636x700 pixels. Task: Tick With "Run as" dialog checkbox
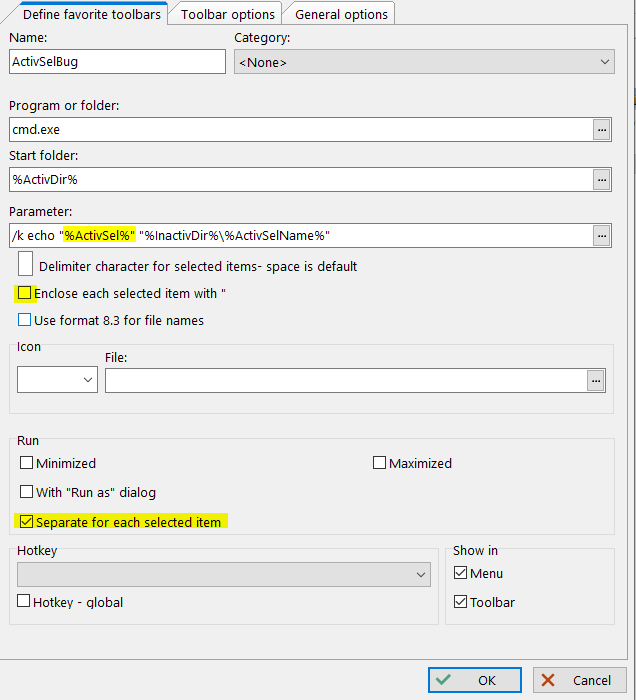[27, 492]
